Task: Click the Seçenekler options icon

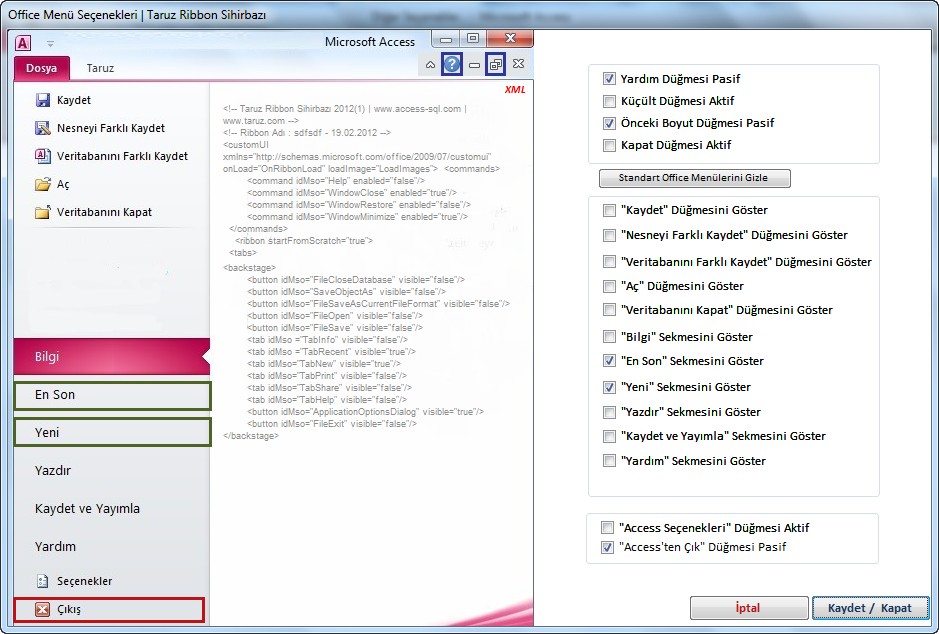Action: click(x=42, y=581)
